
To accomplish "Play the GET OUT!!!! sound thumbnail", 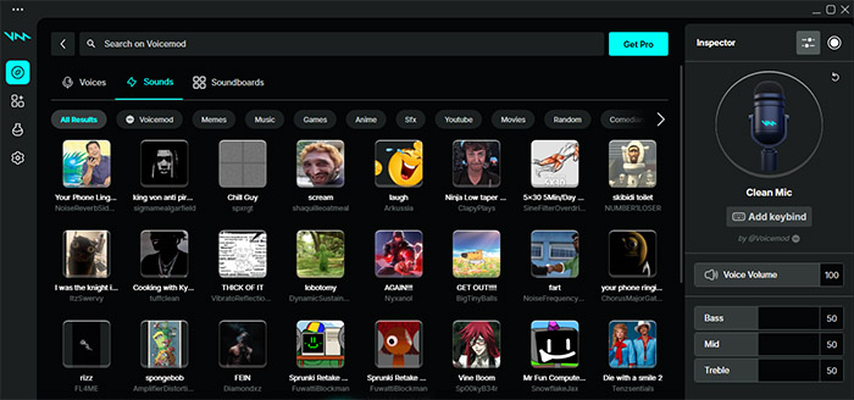I will 477,253.
